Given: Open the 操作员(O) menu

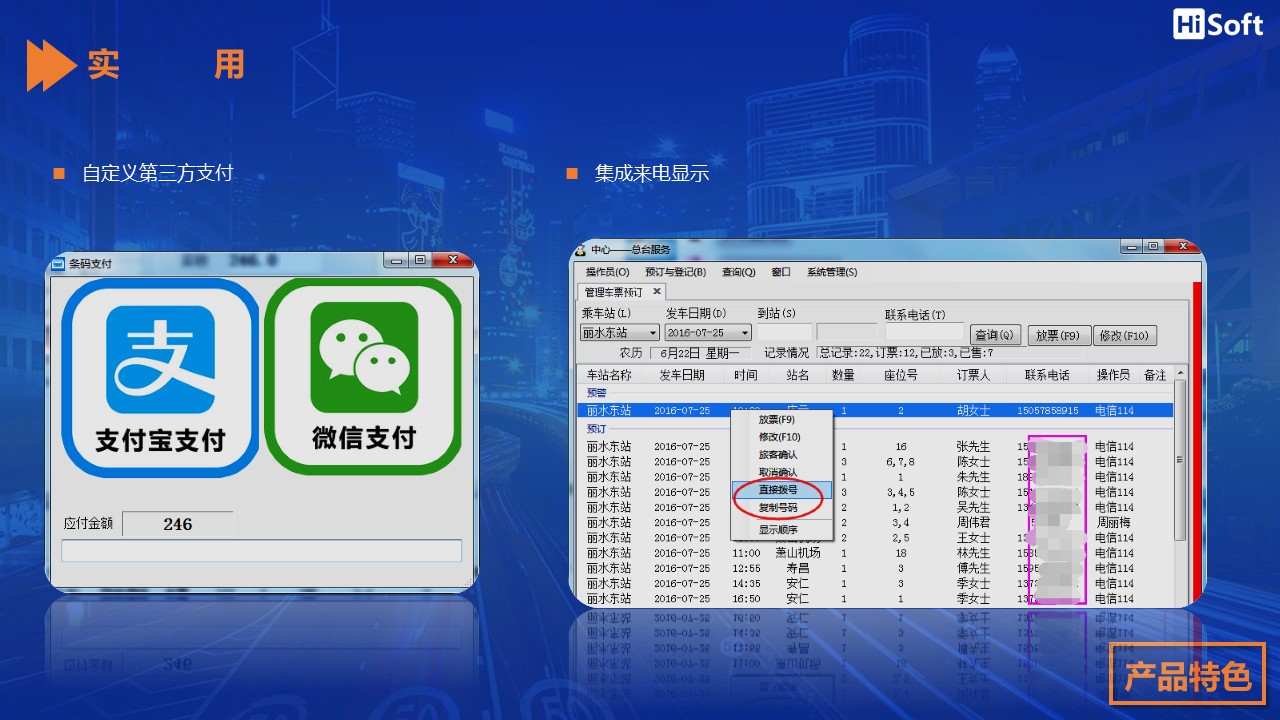Looking at the screenshot, I should (607, 272).
